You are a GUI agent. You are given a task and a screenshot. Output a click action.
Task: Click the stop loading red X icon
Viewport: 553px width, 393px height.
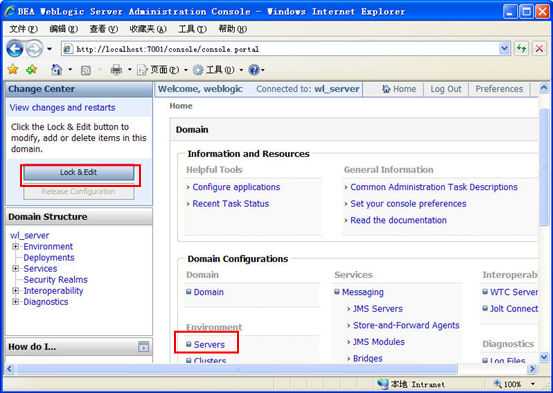point(539,49)
